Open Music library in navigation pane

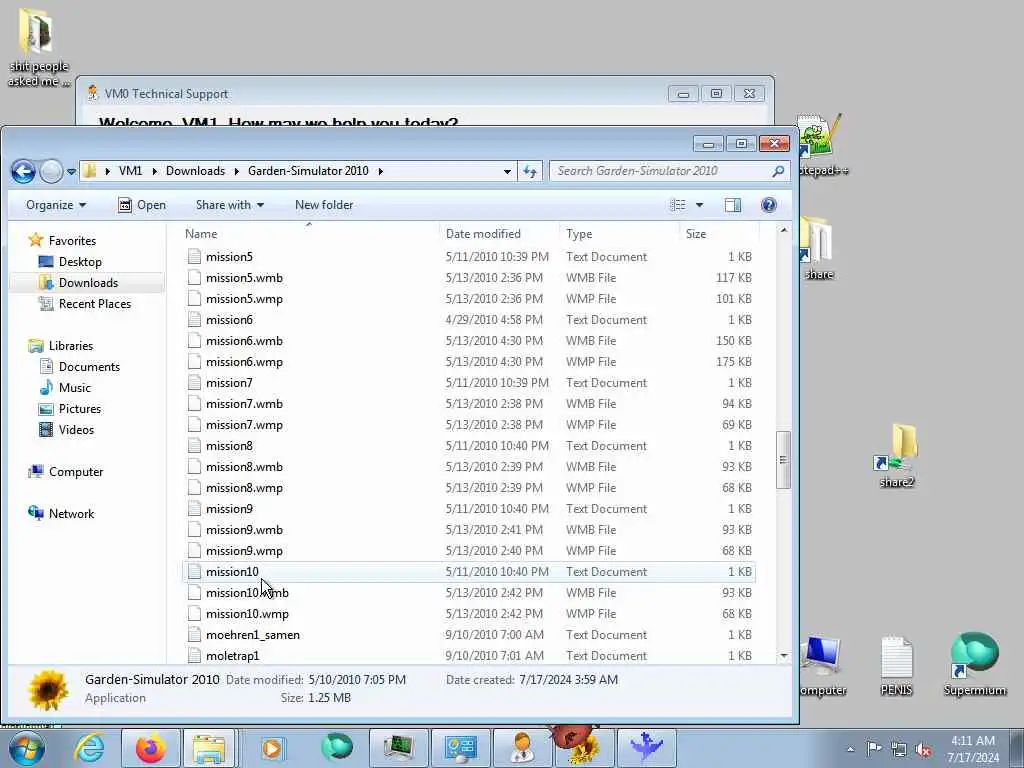pos(74,388)
